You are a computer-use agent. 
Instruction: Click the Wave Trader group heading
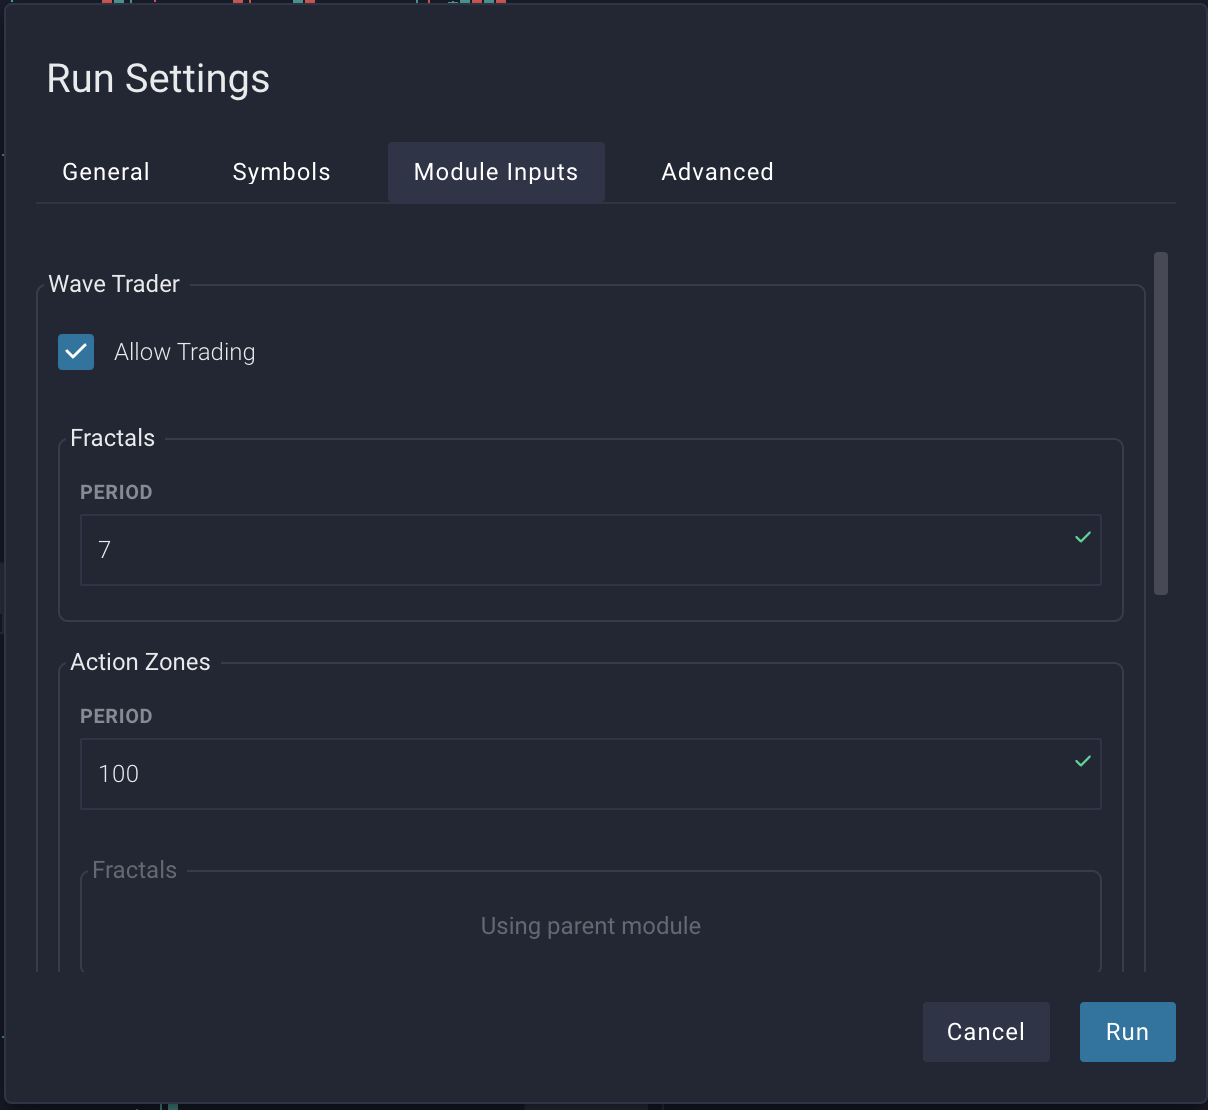point(114,284)
